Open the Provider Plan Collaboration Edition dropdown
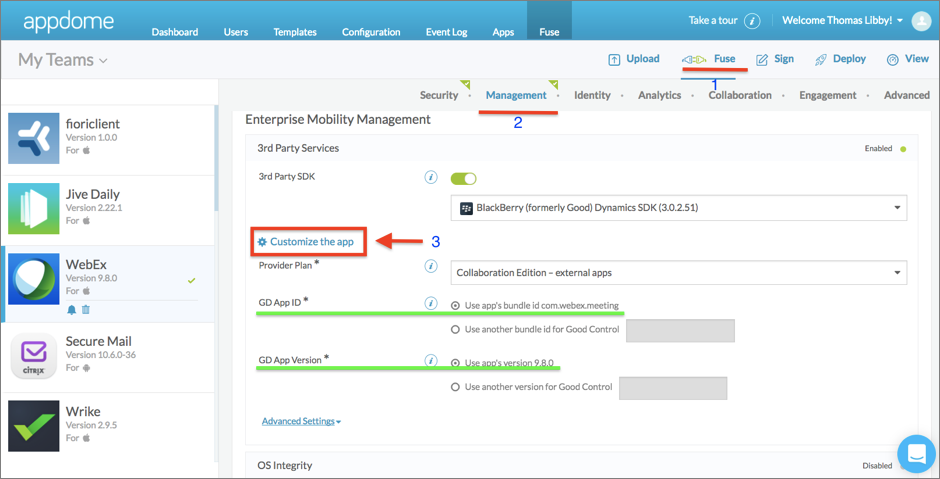Image resolution: width=940 pixels, height=479 pixels. (679, 272)
